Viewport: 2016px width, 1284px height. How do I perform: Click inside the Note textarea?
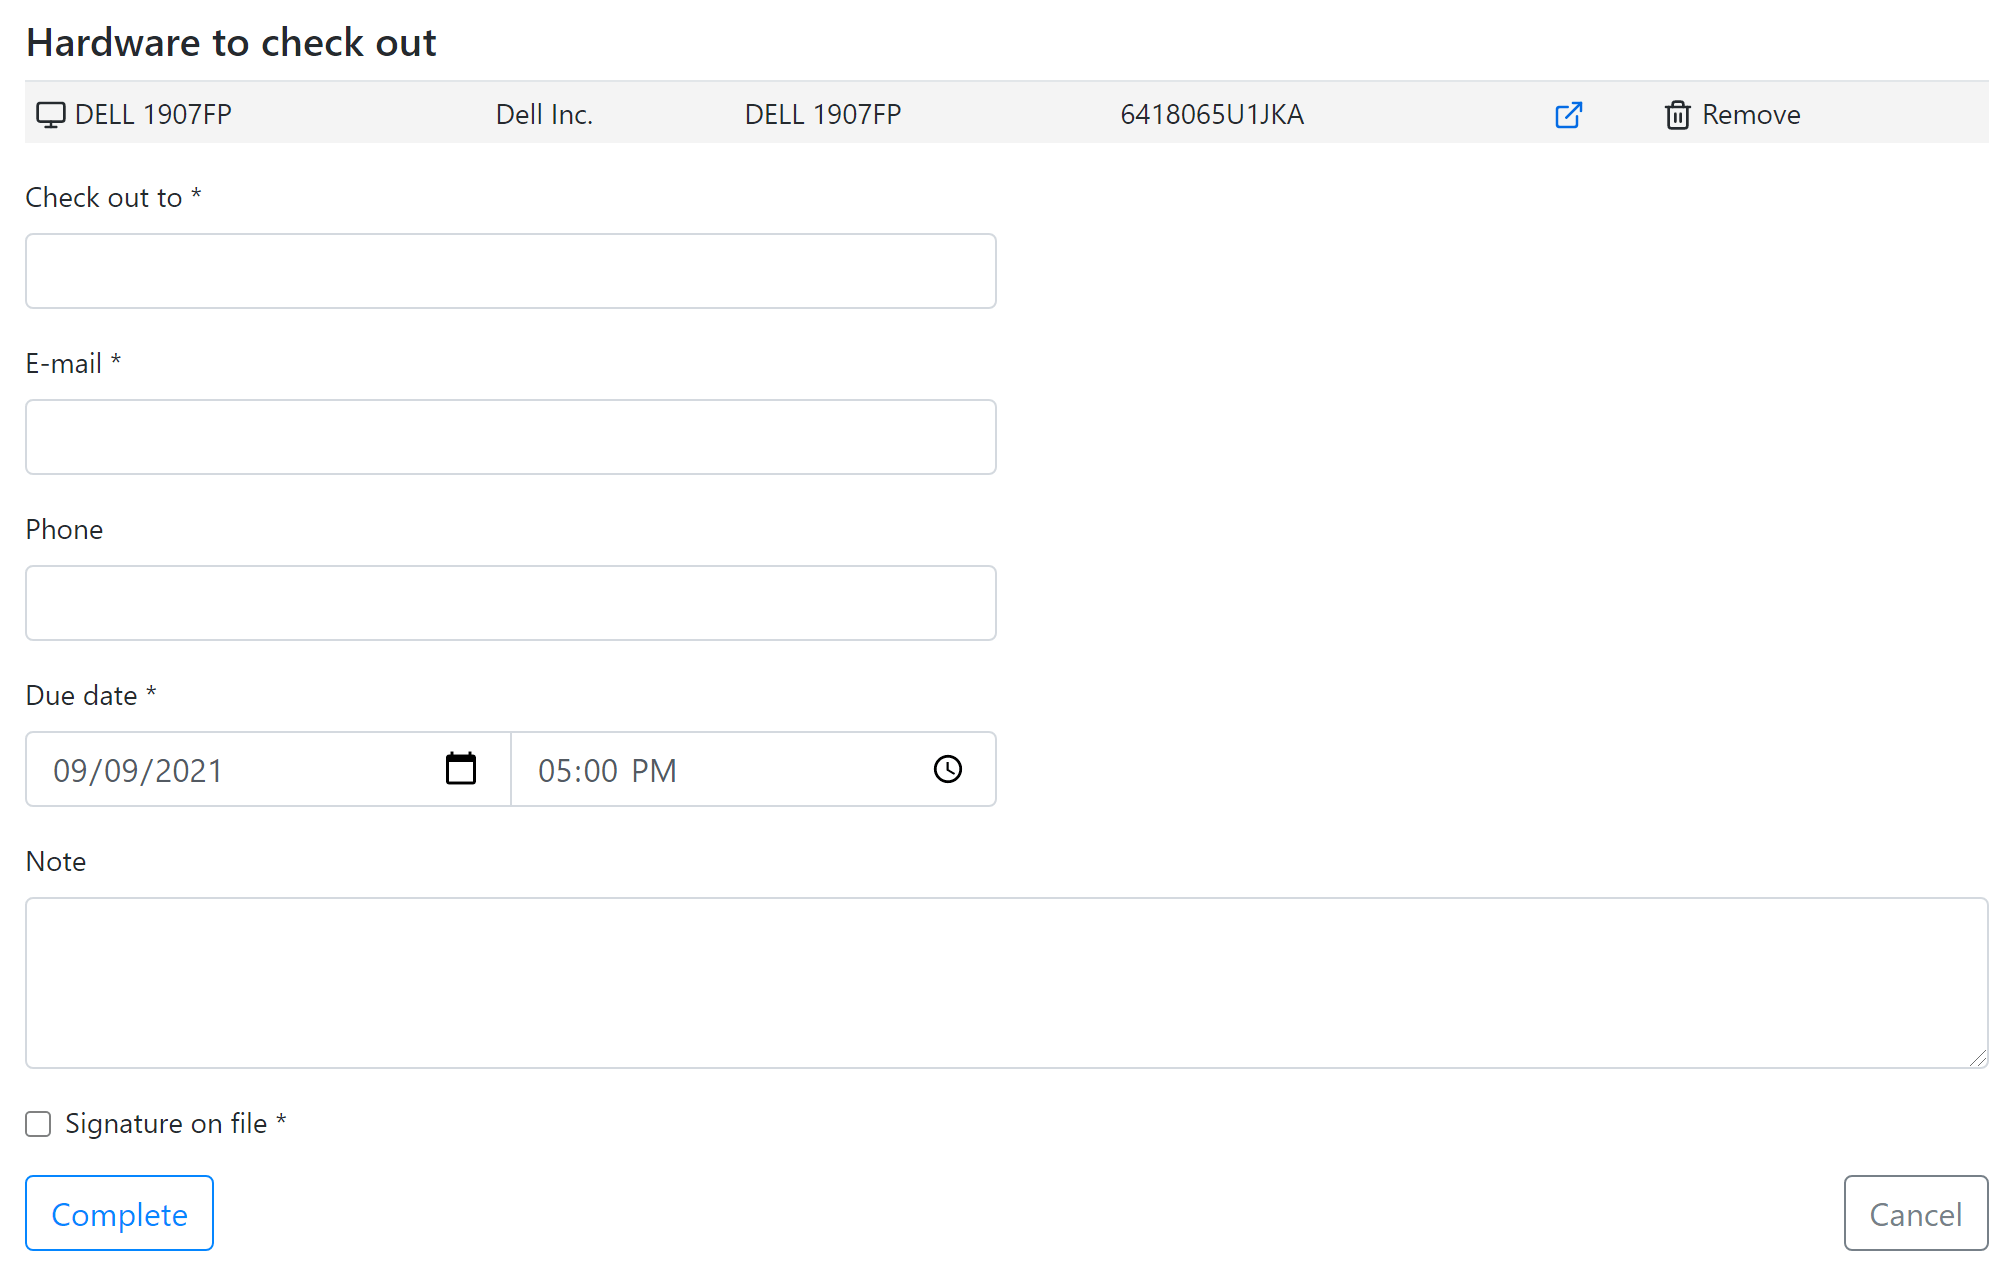pyautogui.click(x=1000, y=982)
